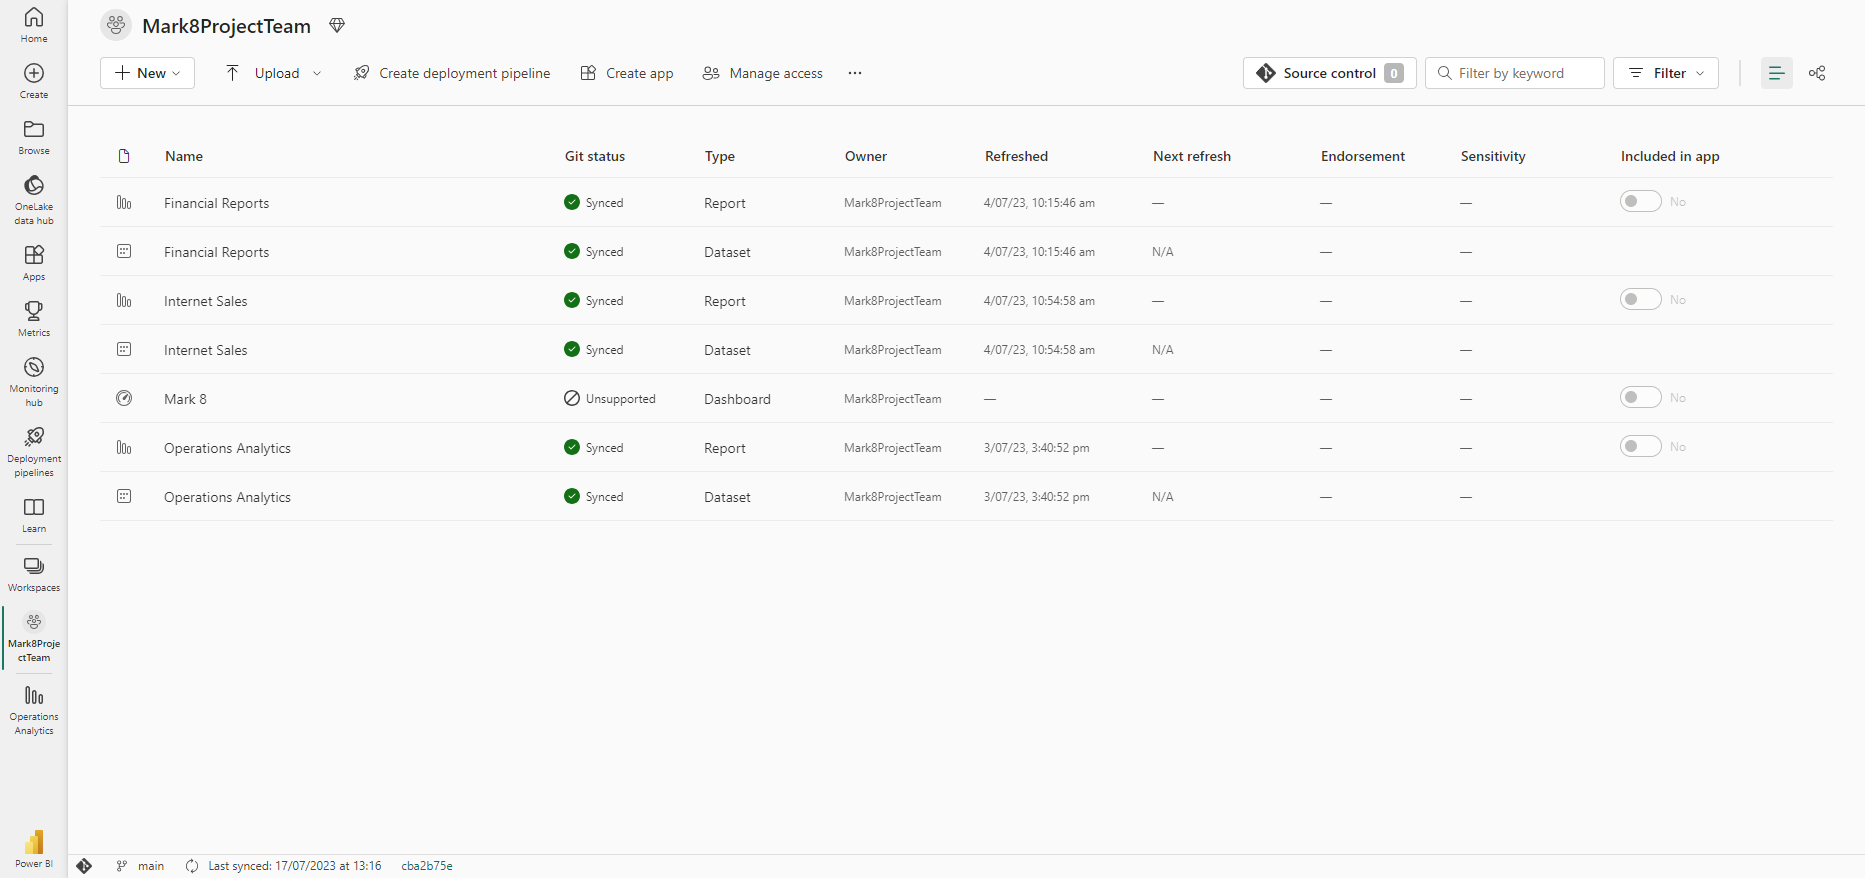Screen dimensions: 1865x878
Task: Open the Filter dropdown
Action: click(x=1665, y=73)
